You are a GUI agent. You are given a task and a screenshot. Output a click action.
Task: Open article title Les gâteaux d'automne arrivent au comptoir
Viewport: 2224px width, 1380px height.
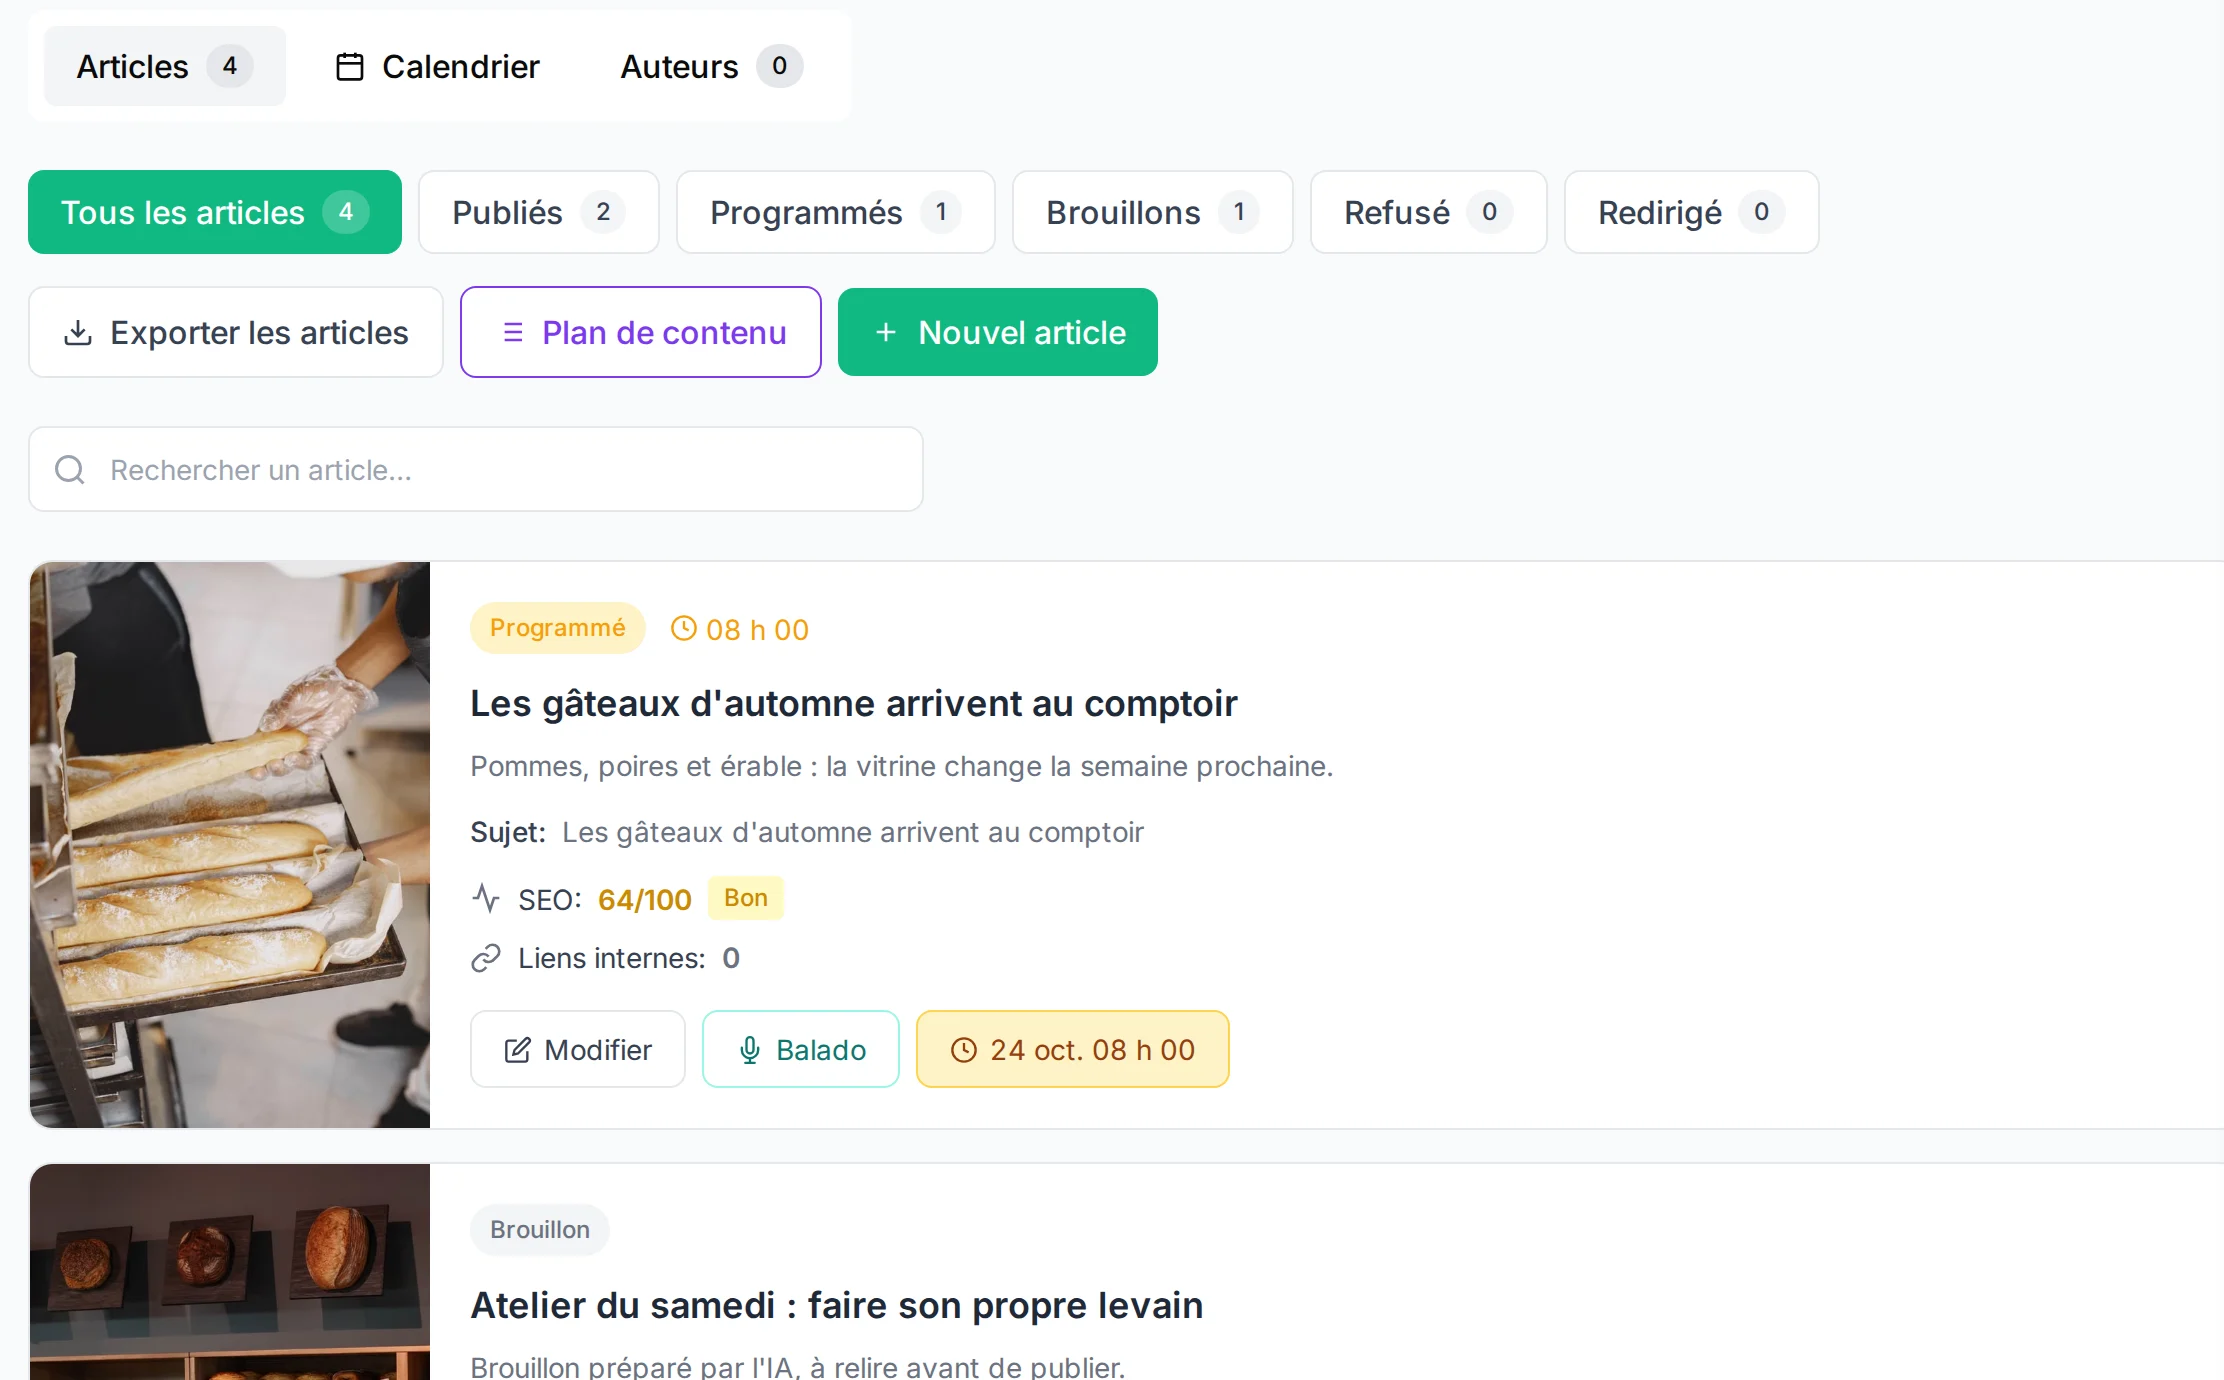tap(854, 704)
